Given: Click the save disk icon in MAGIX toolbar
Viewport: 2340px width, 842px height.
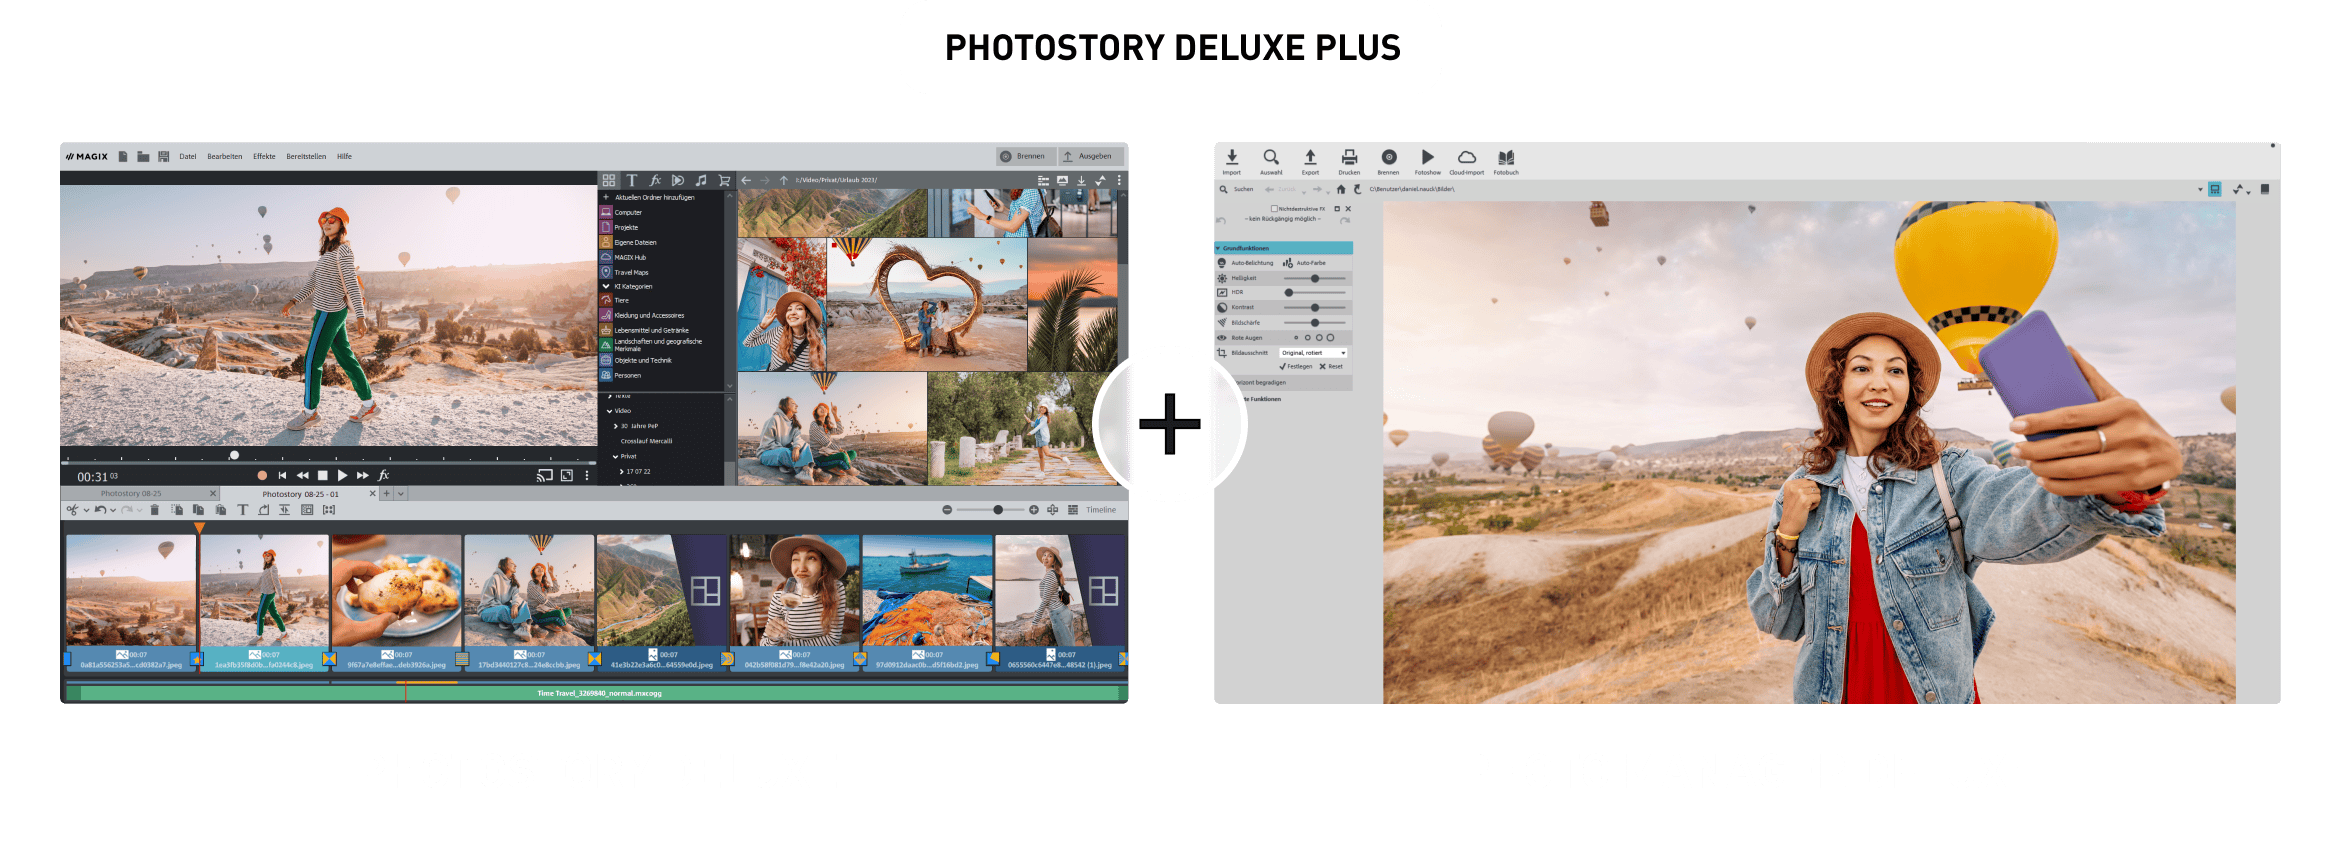Looking at the screenshot, I should (x=164, y=157).
